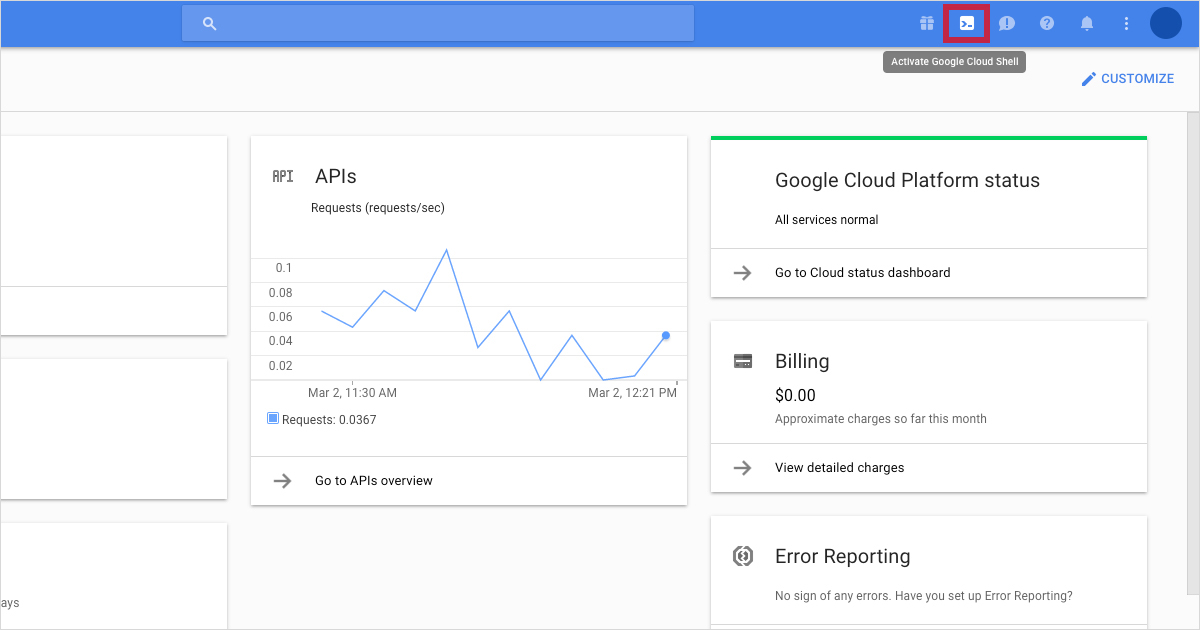Viewport: 1200px width, 630px height.
Task: Open the notifications bell
Action: coord(1087,23)
